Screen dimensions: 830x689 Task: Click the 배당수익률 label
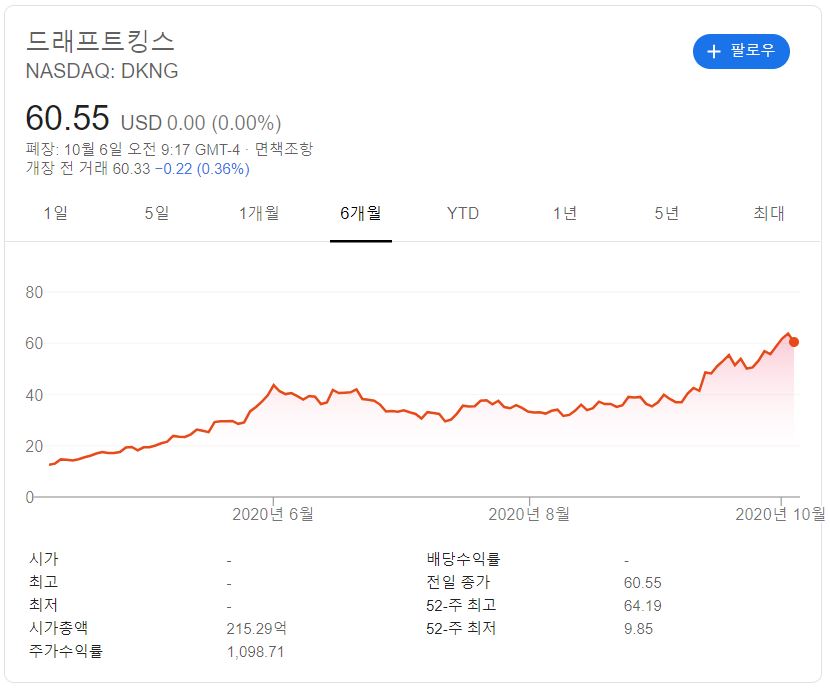[463, 559]
